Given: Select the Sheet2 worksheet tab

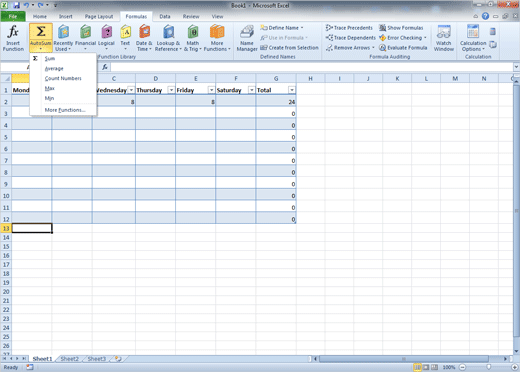Looking at the screenshot, I should coord(69,359).
